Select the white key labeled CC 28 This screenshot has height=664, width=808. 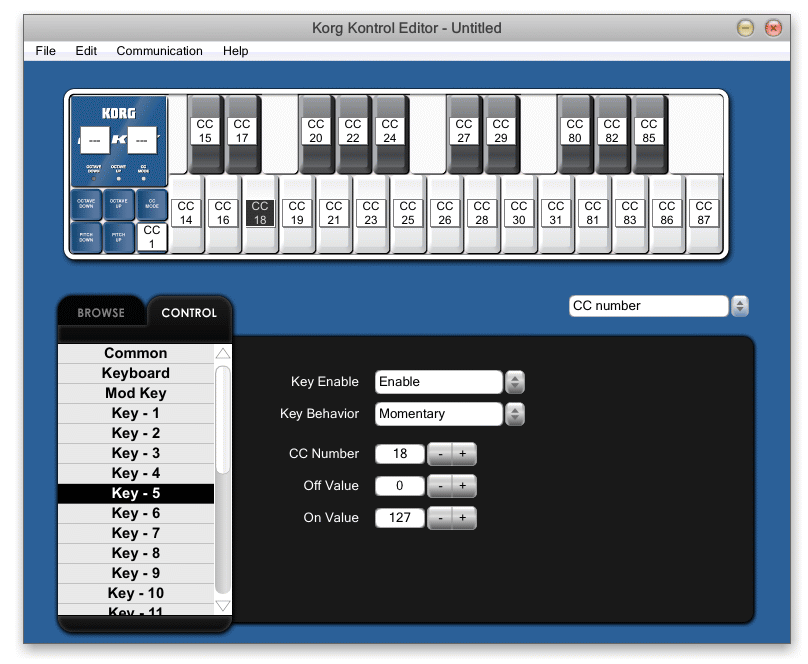click(x=482, y=213)
